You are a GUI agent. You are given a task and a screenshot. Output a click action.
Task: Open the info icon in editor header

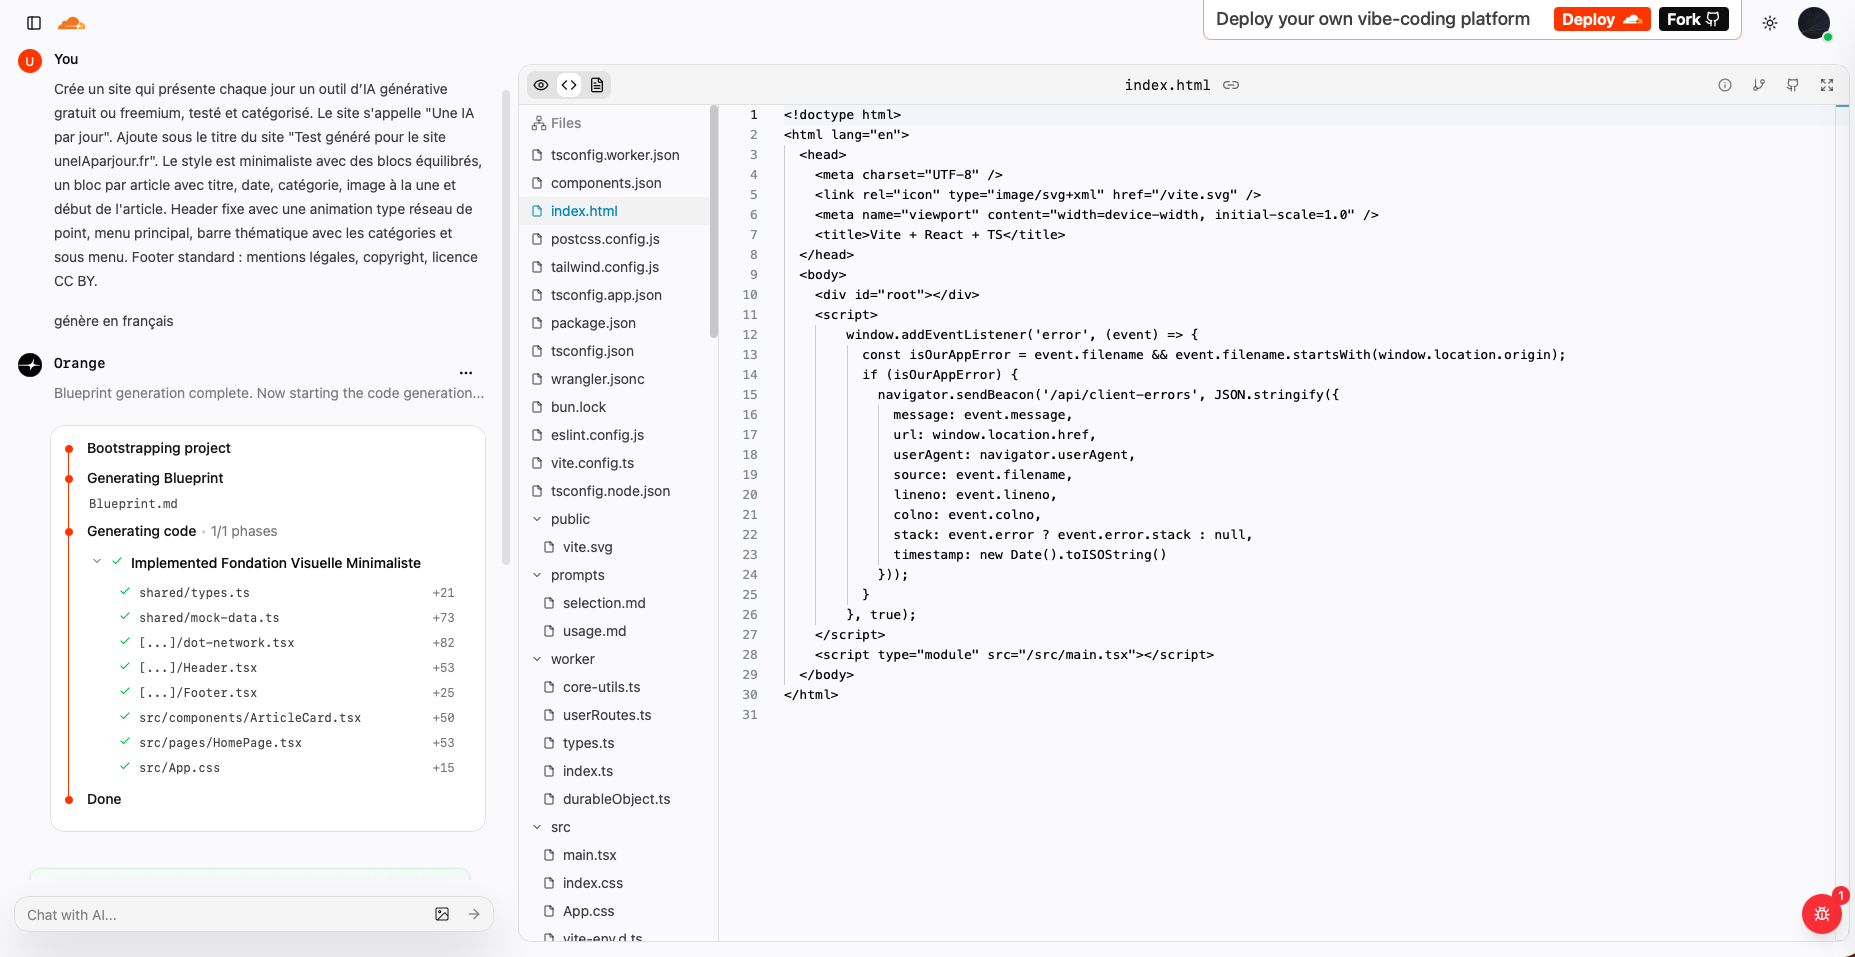pyautogui.click(x=1725, y=85)
